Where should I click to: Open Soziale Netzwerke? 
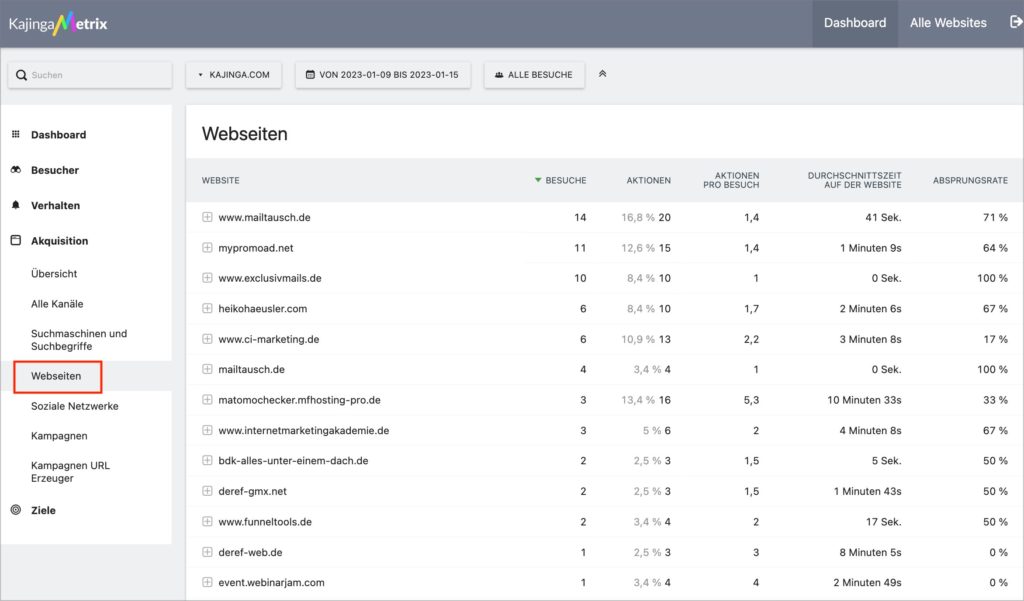tap(74, 406)
